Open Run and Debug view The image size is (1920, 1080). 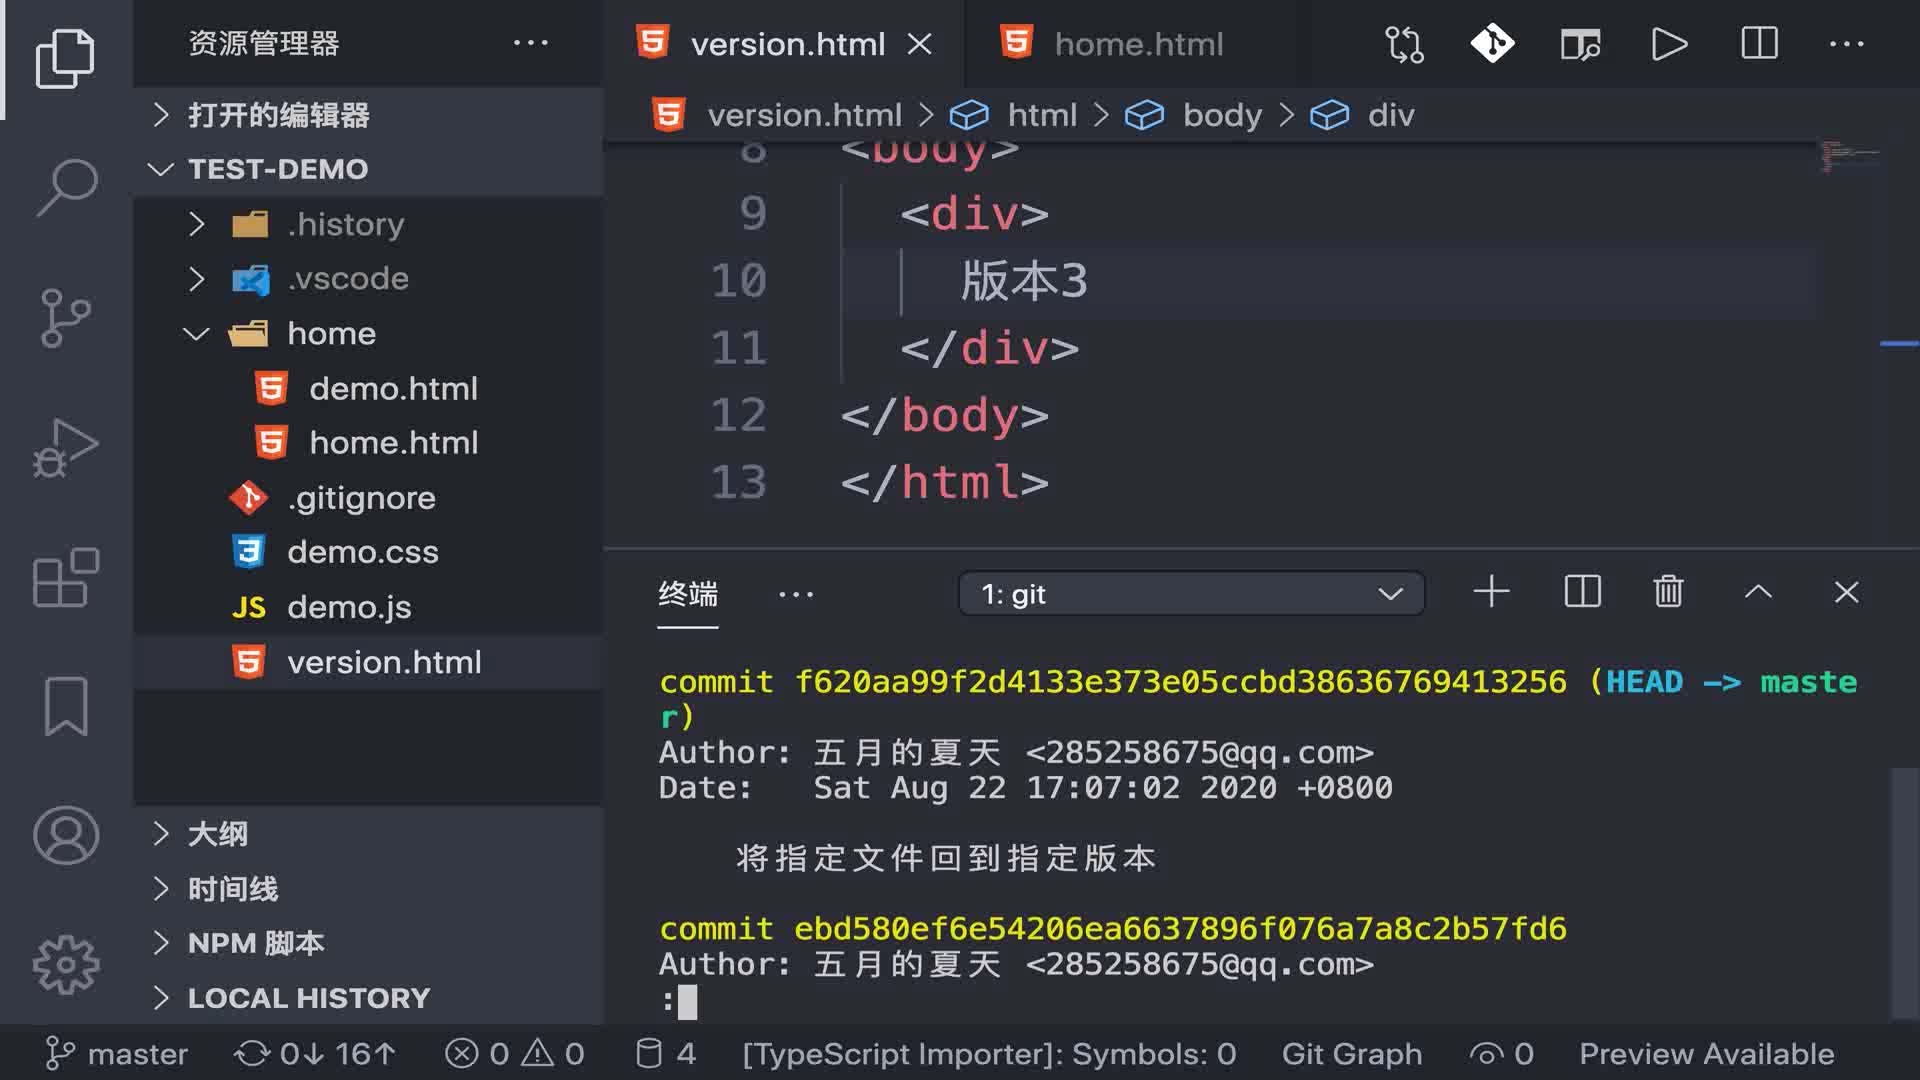(x=66, y=448)
